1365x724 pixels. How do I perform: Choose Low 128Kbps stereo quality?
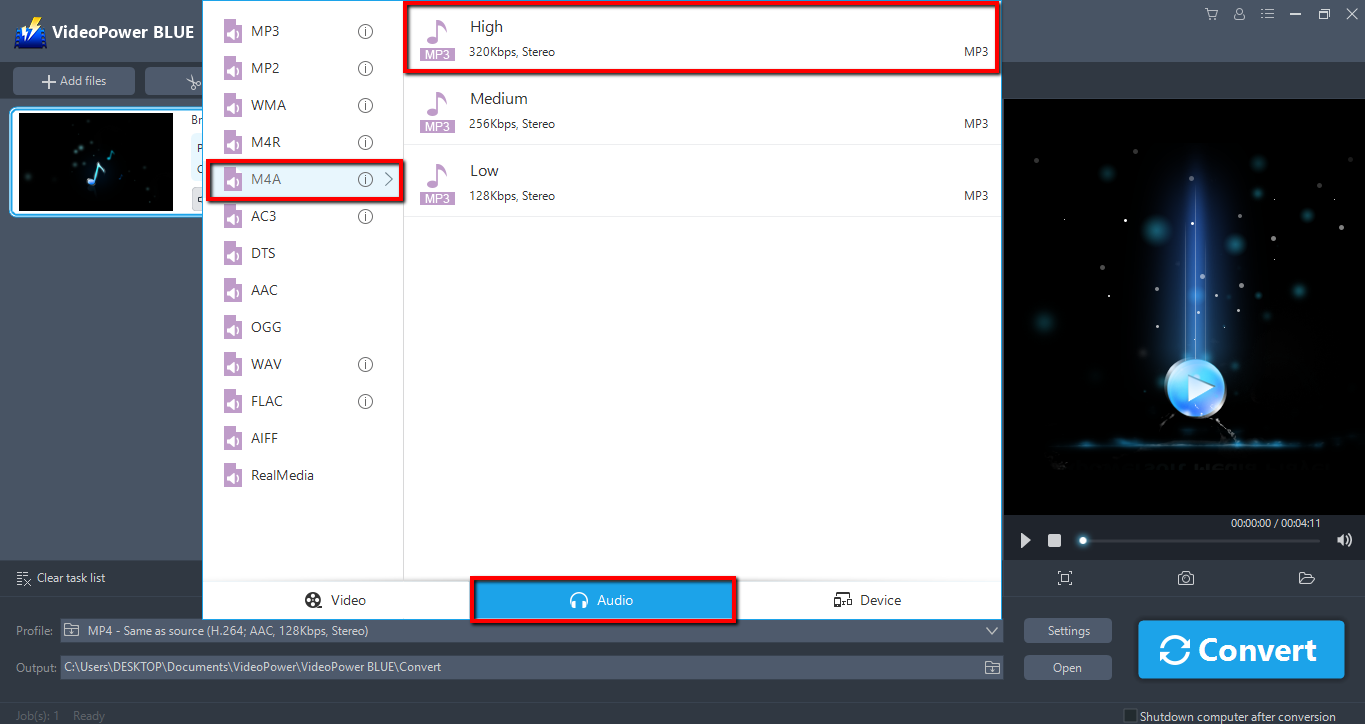[x=702, y=181]
